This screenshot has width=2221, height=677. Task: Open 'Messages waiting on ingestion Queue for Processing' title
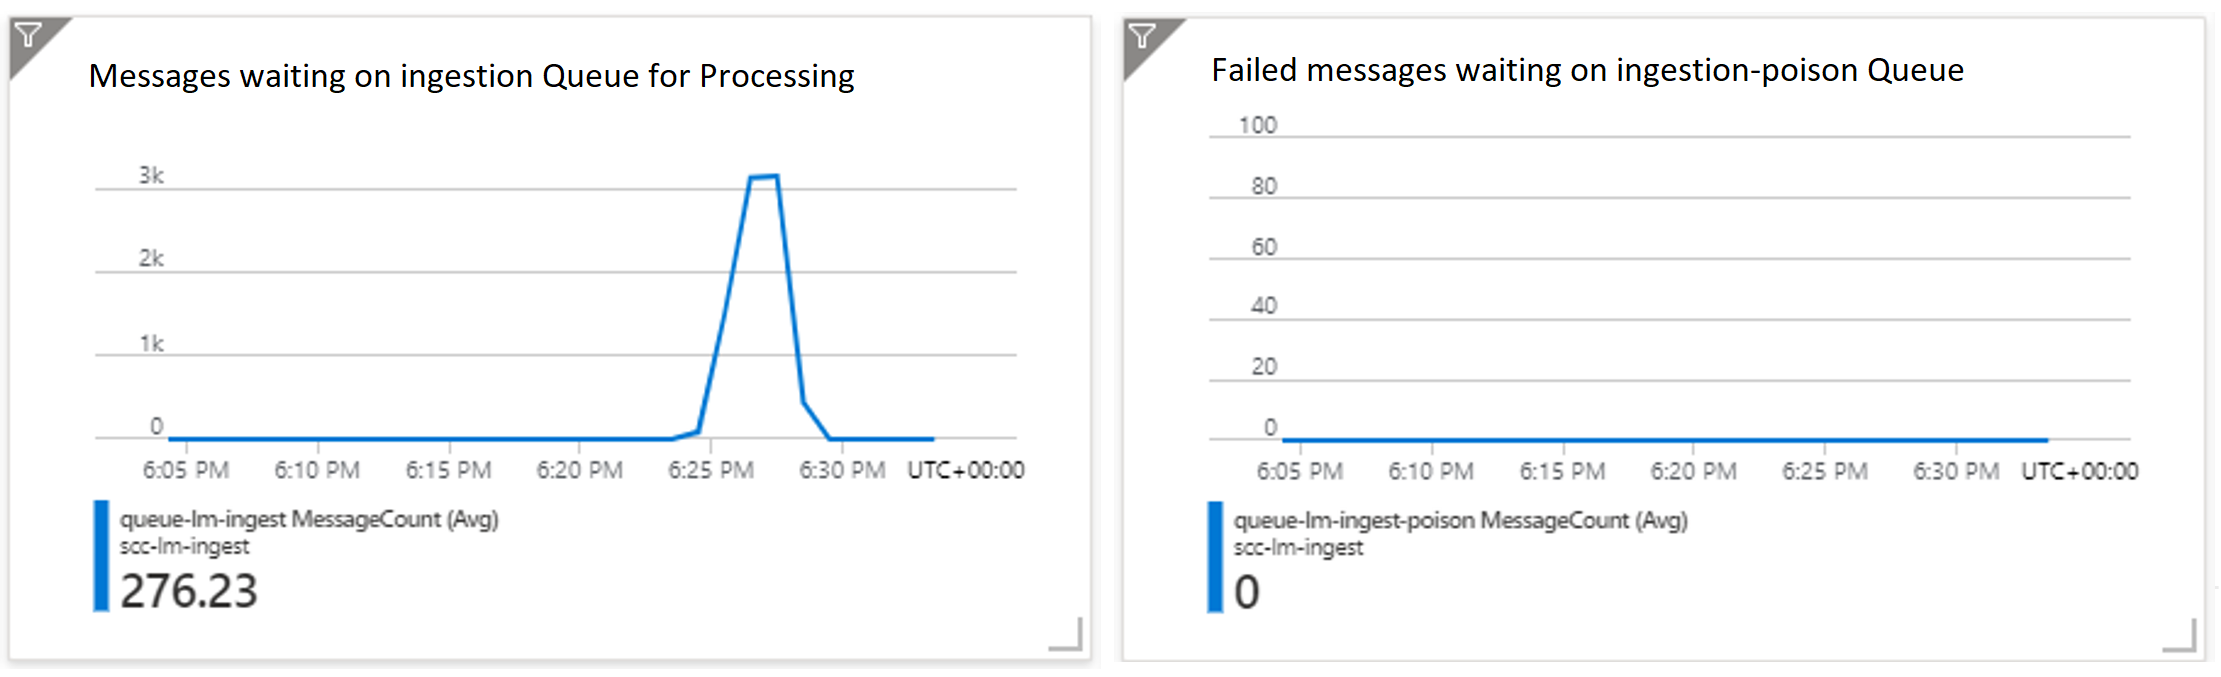pyautogui.click(x=471, y=76)
